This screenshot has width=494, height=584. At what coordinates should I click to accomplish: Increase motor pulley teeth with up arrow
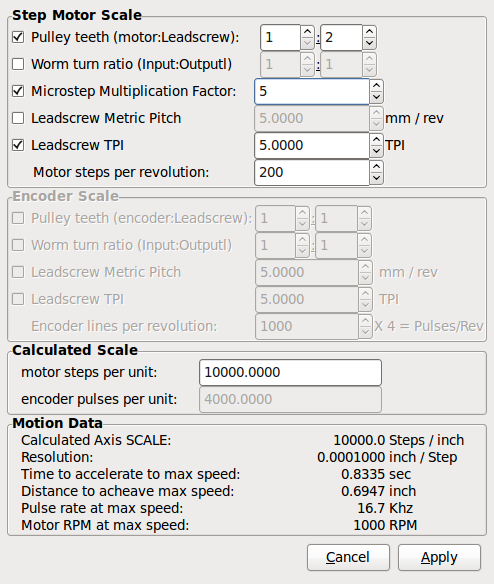click(x=307, y=32)
